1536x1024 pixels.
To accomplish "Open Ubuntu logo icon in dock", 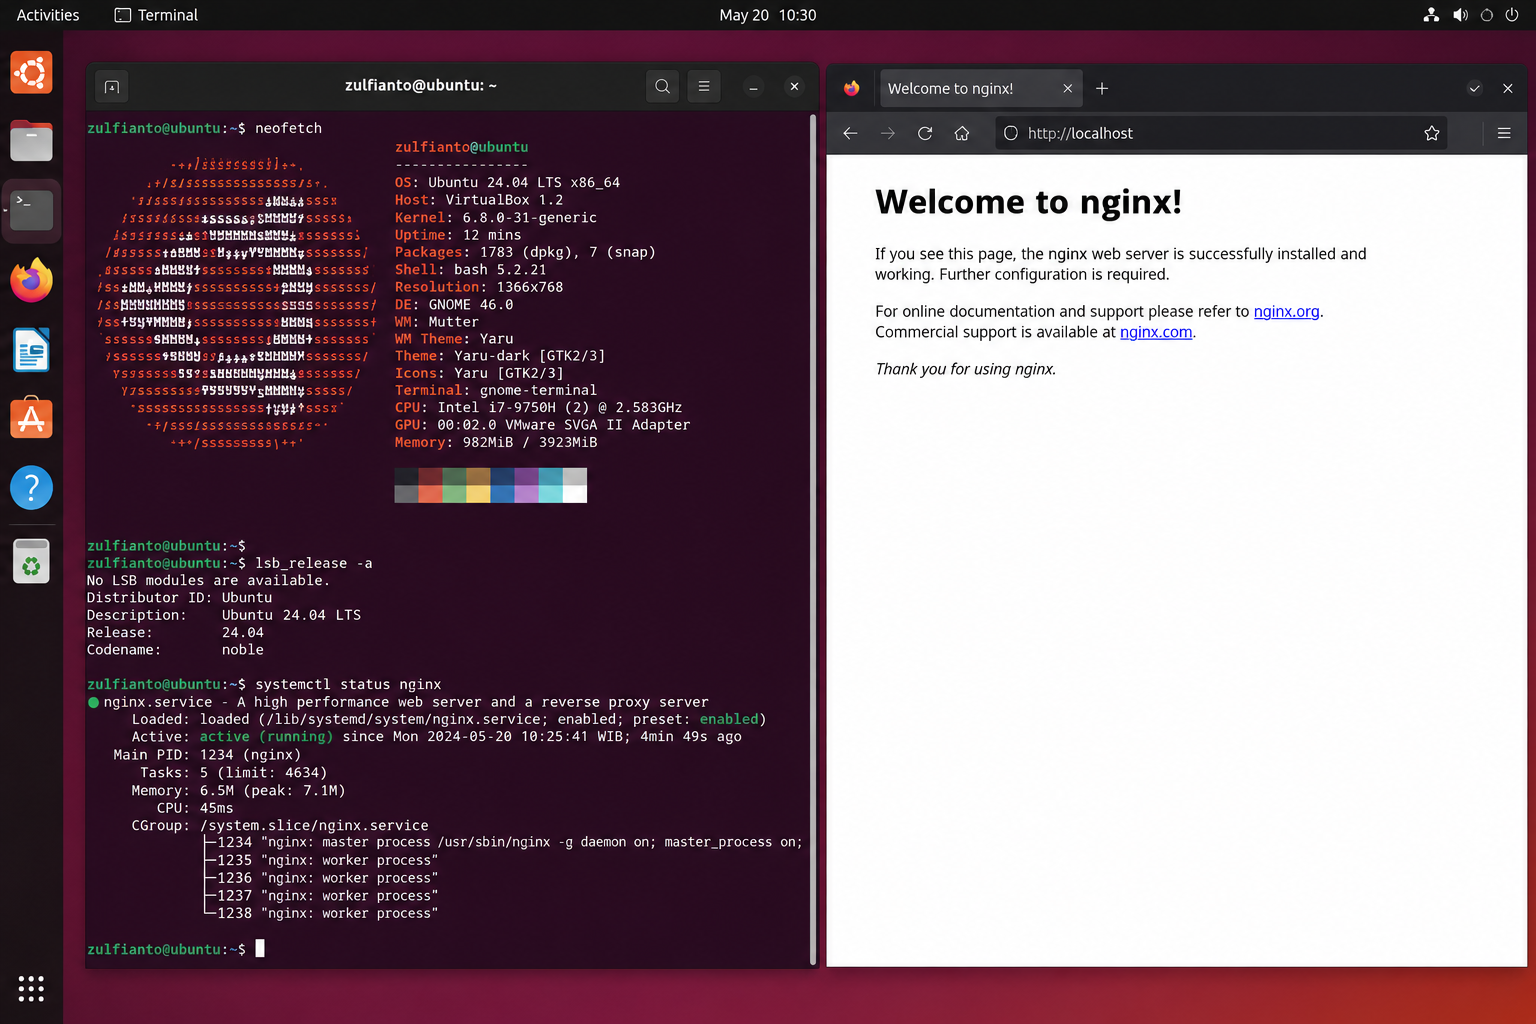I will point(31,73).
